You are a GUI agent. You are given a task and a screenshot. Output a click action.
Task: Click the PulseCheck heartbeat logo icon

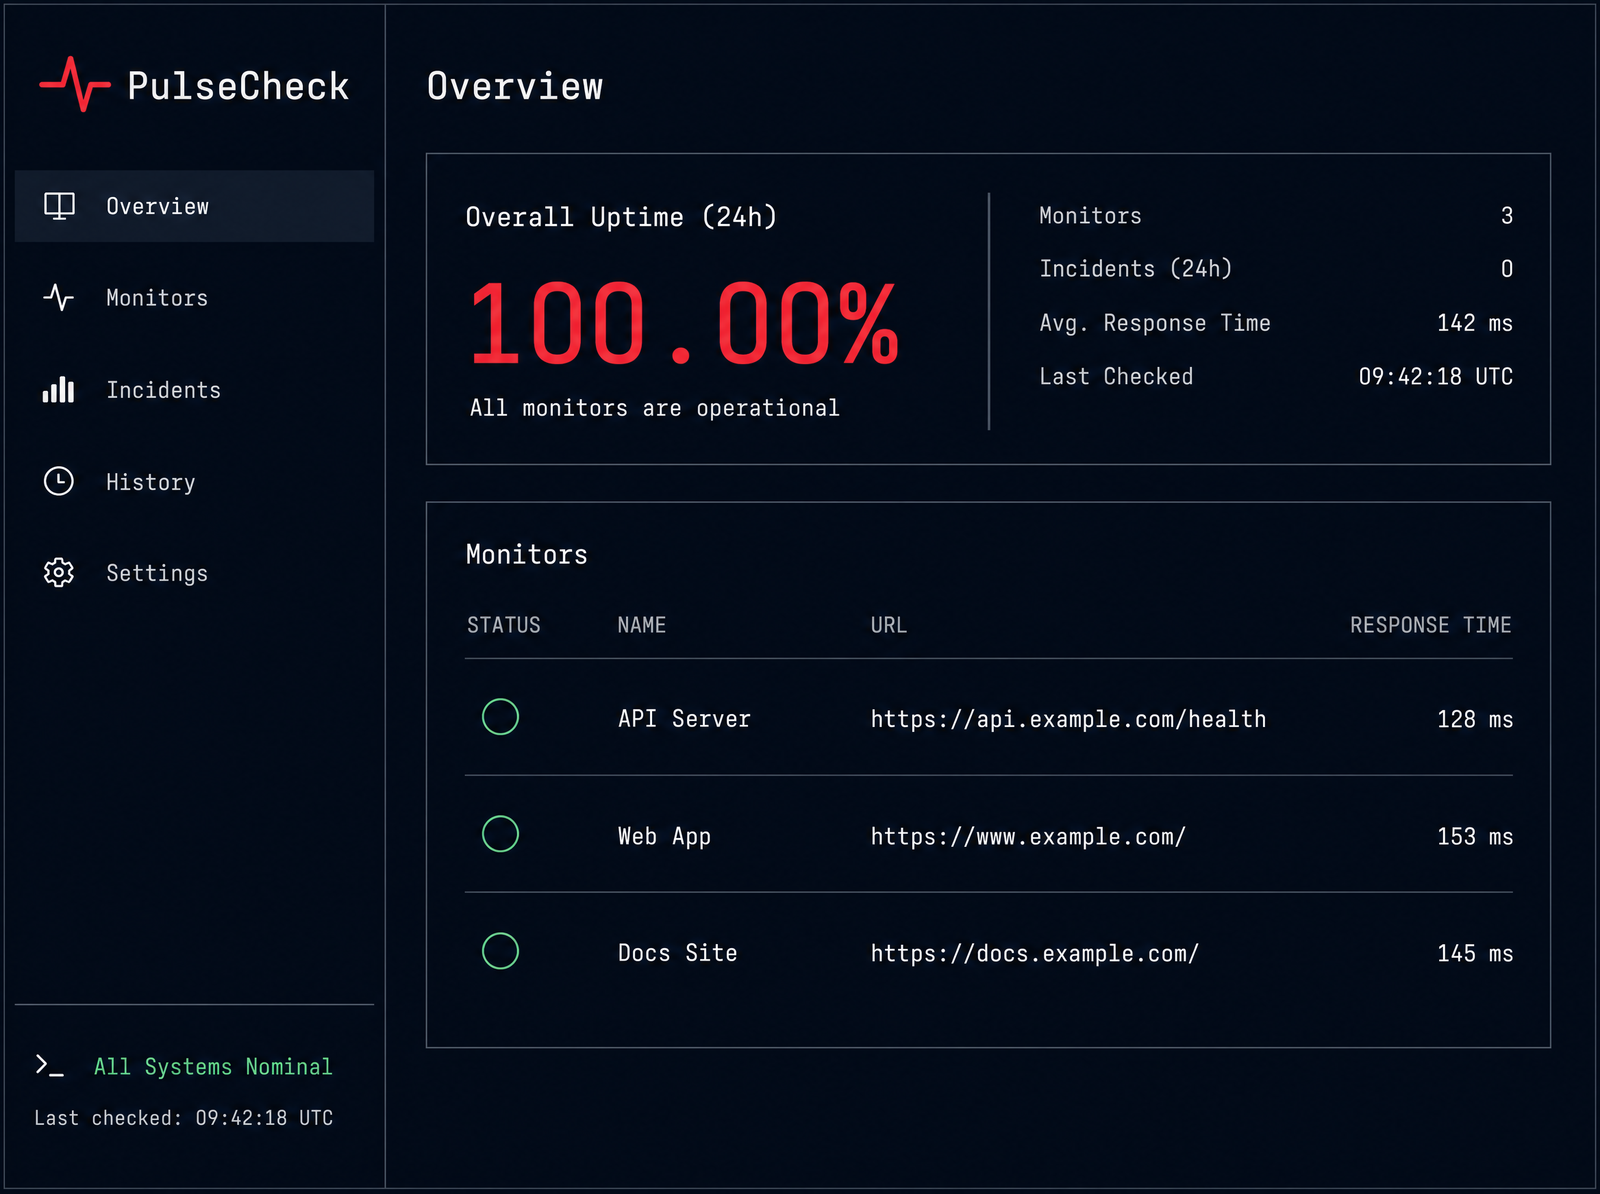coord(75,84)
